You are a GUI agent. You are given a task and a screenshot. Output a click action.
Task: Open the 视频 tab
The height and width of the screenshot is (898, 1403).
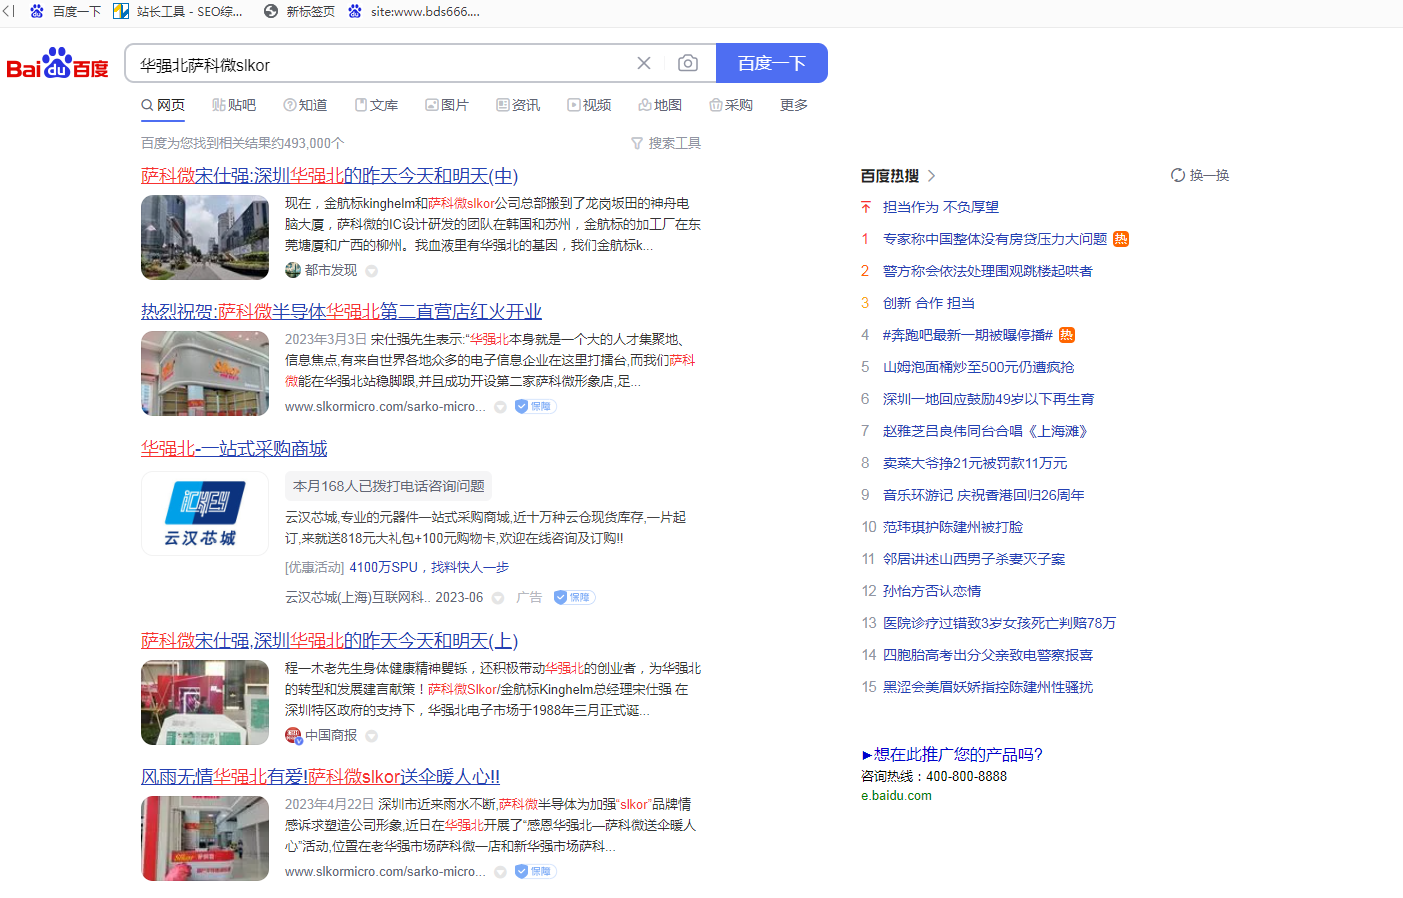pyautogui.click(x=589, y=105)
